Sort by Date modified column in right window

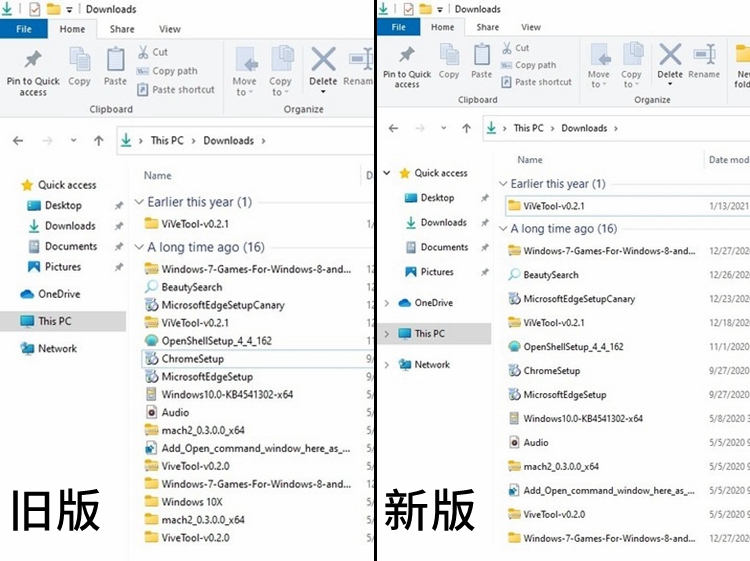(728, 160)
